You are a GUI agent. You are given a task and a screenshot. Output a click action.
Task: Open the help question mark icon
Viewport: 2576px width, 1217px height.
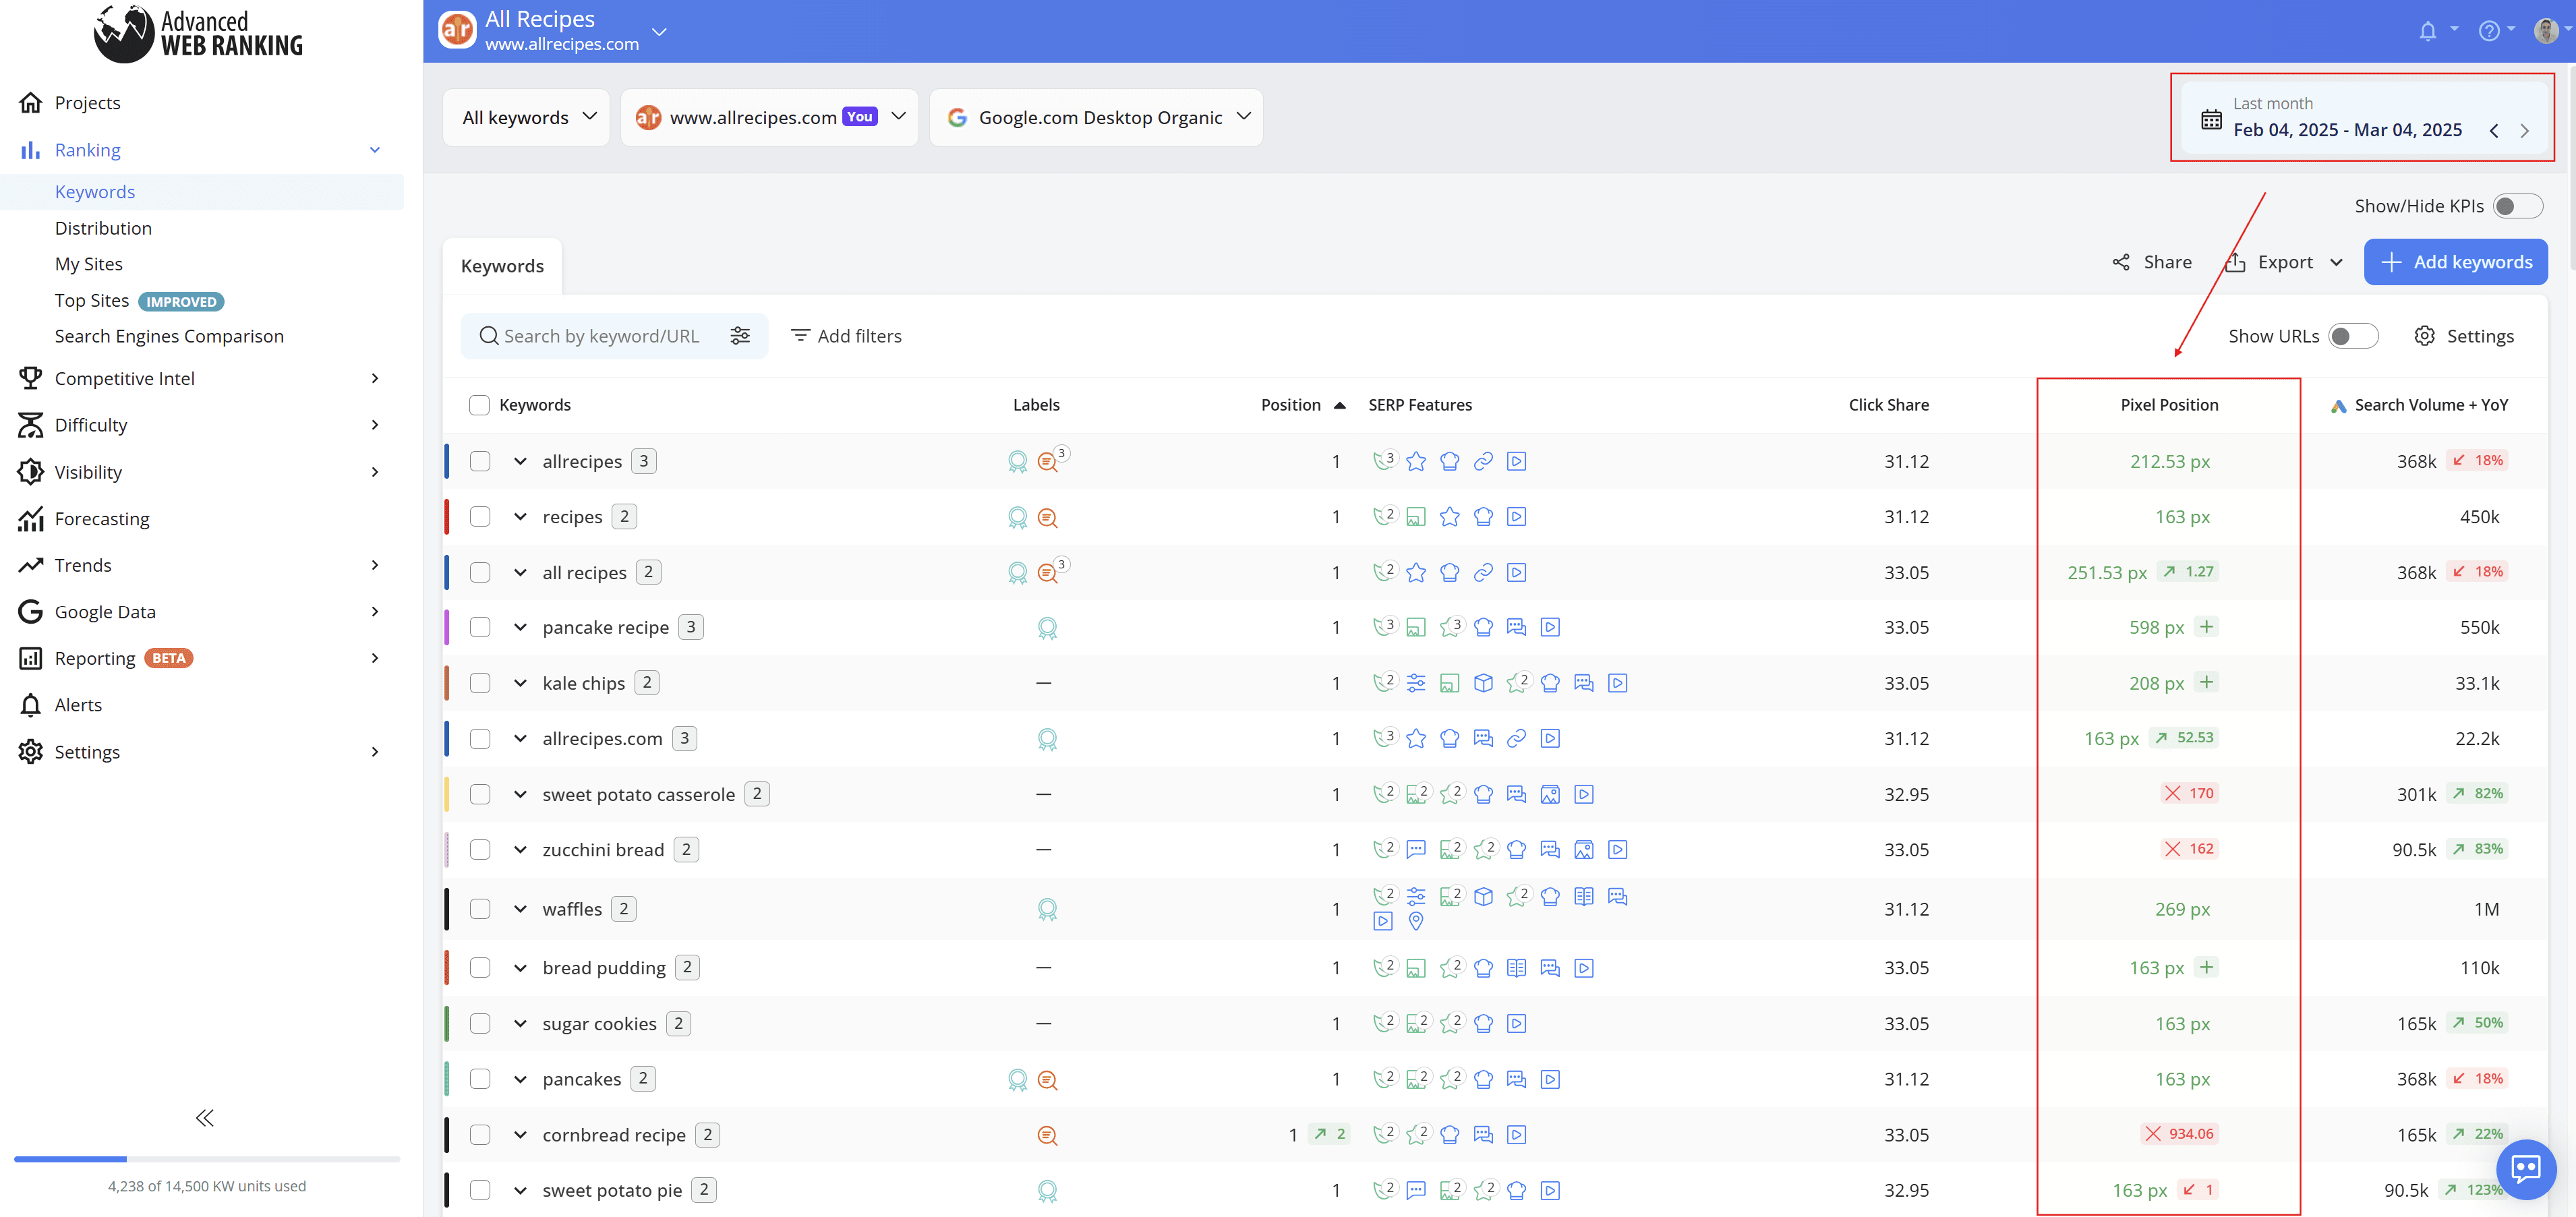tap(2488, 31)
